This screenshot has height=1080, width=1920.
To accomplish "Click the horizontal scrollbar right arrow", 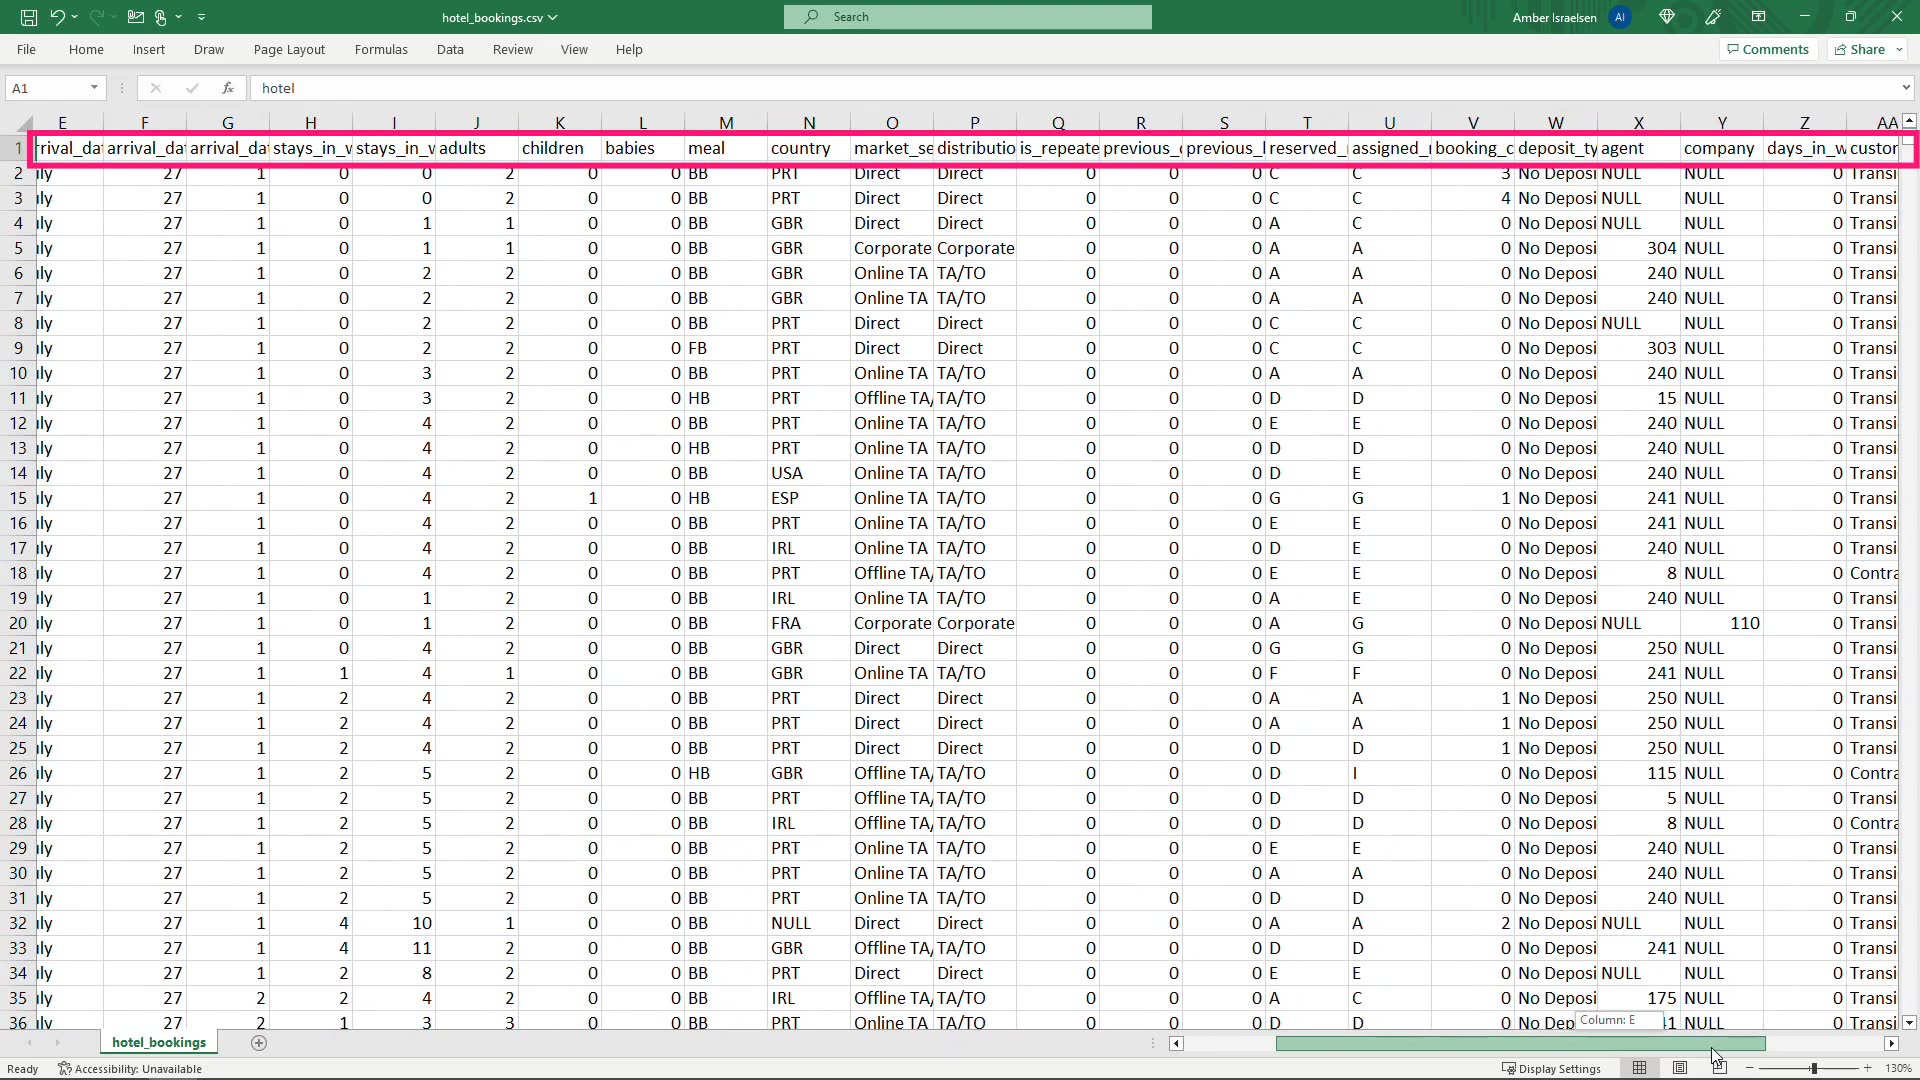I will pos(1891,1043).
